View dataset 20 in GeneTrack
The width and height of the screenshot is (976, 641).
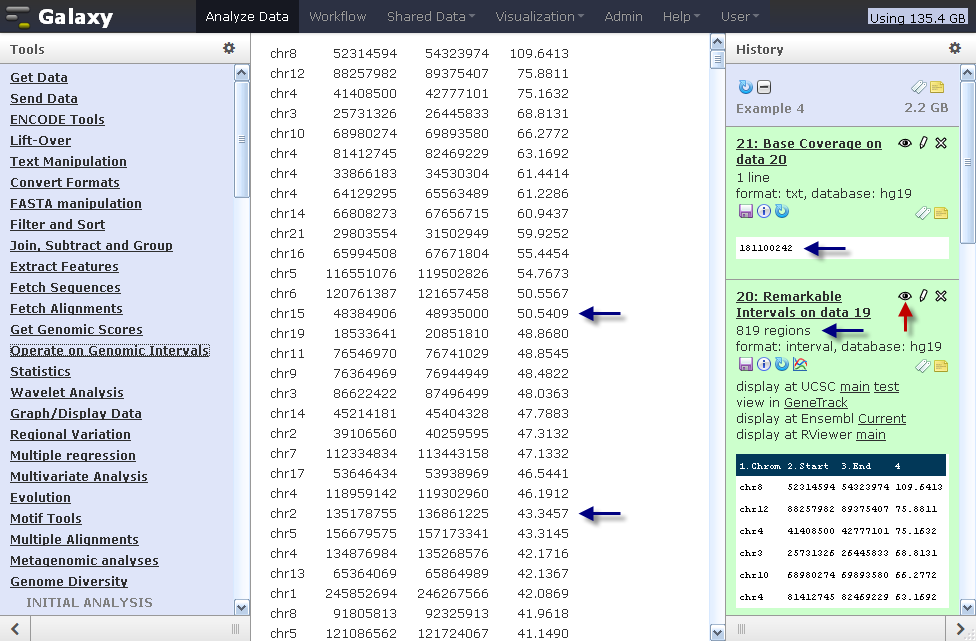(815, 403)
